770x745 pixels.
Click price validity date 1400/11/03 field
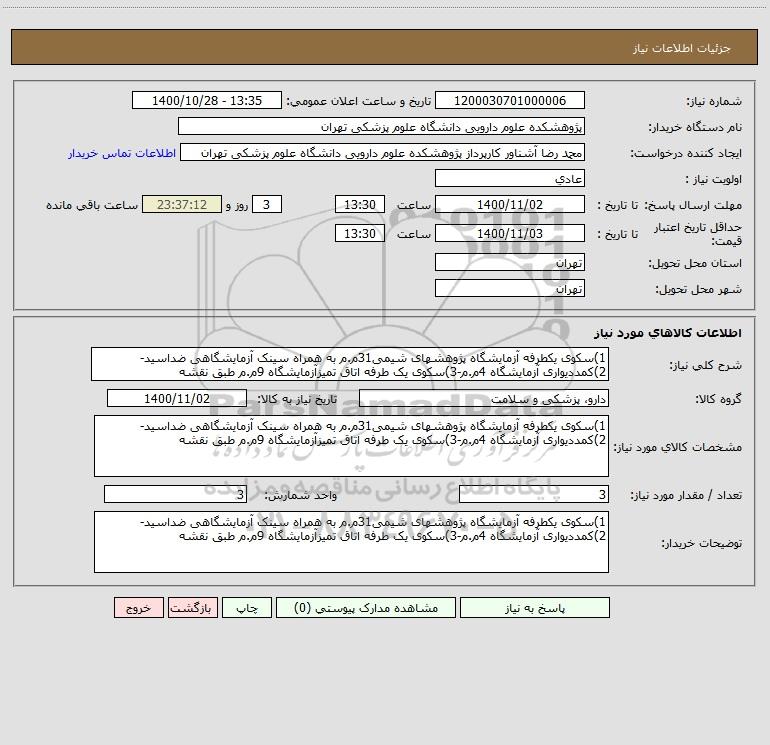tap(510, 233)
